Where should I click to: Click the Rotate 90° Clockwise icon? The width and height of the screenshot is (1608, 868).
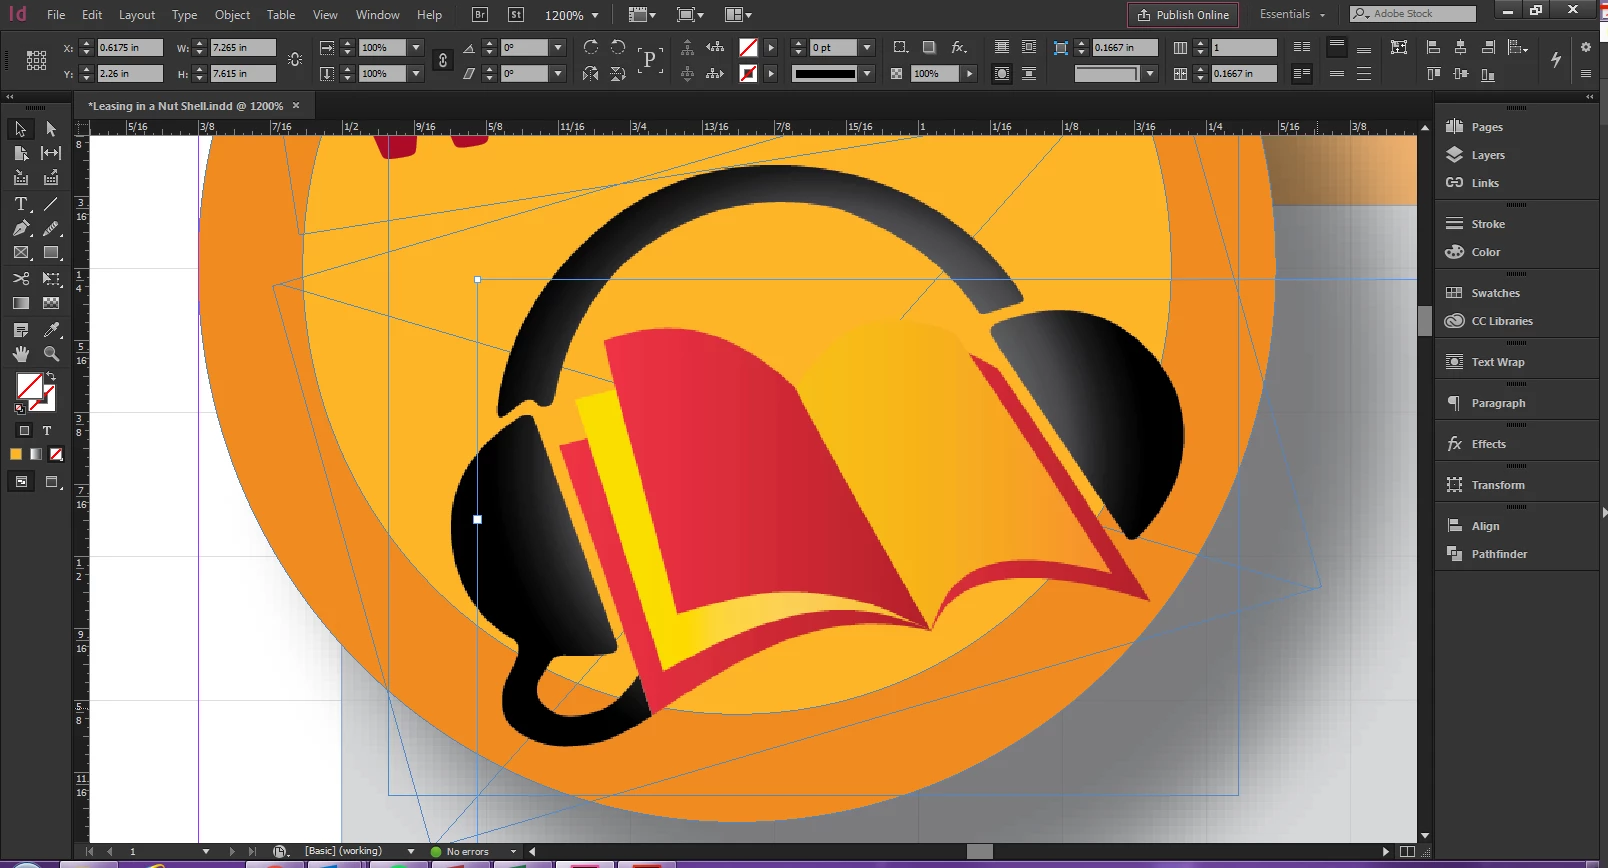[x=591, y=47]
